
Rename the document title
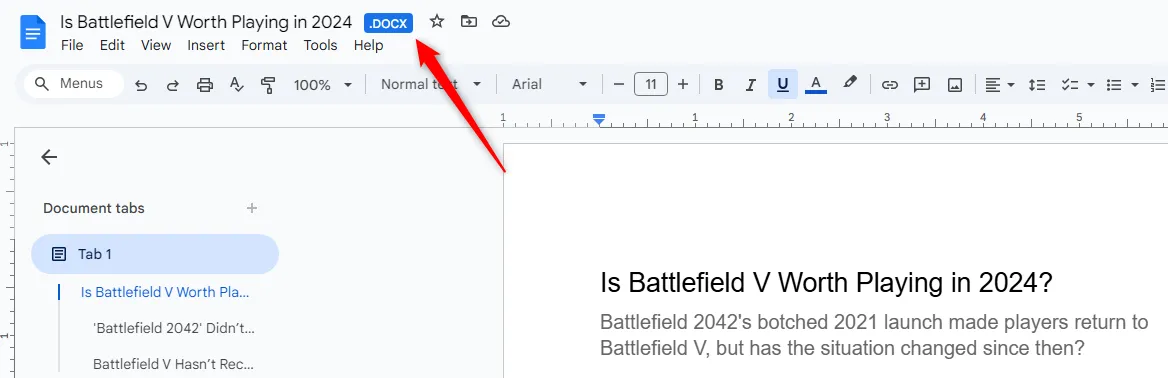point(206,22)
